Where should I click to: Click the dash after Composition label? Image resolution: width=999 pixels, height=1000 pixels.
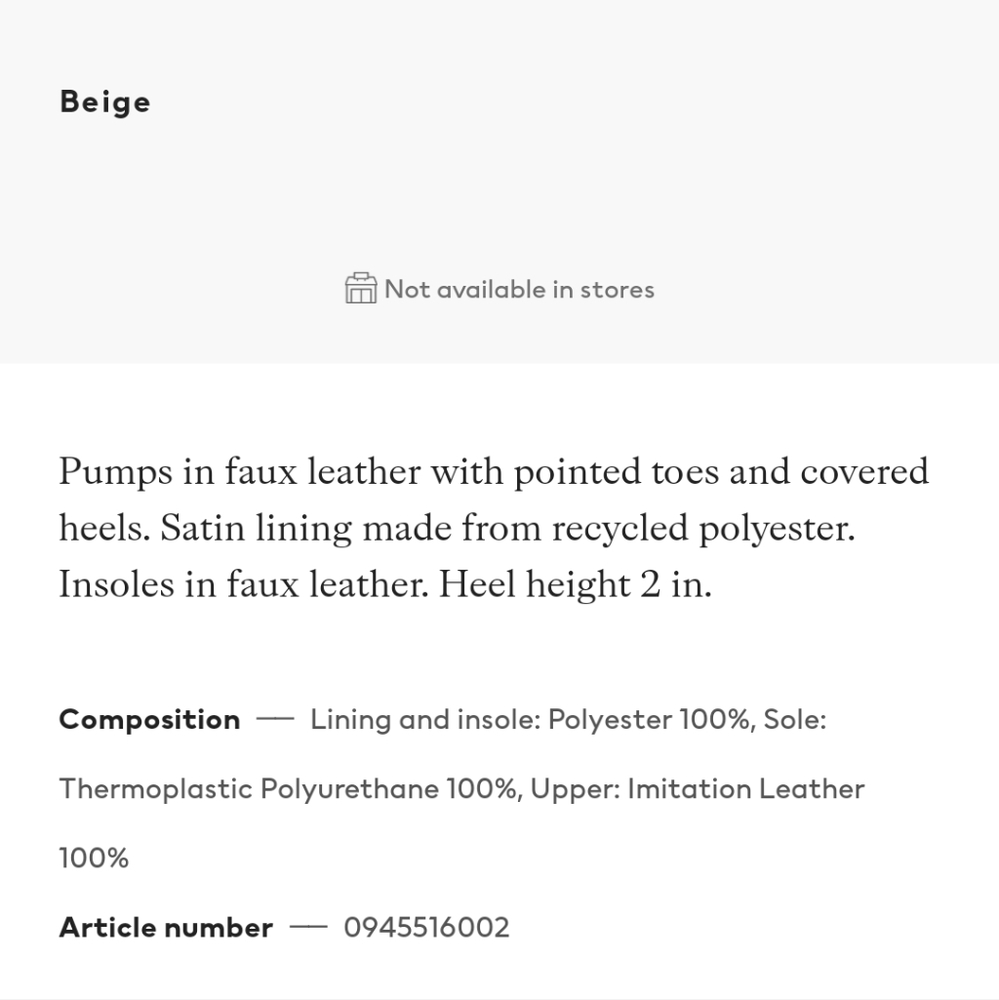pyautogui.click(x=275, y=719)
